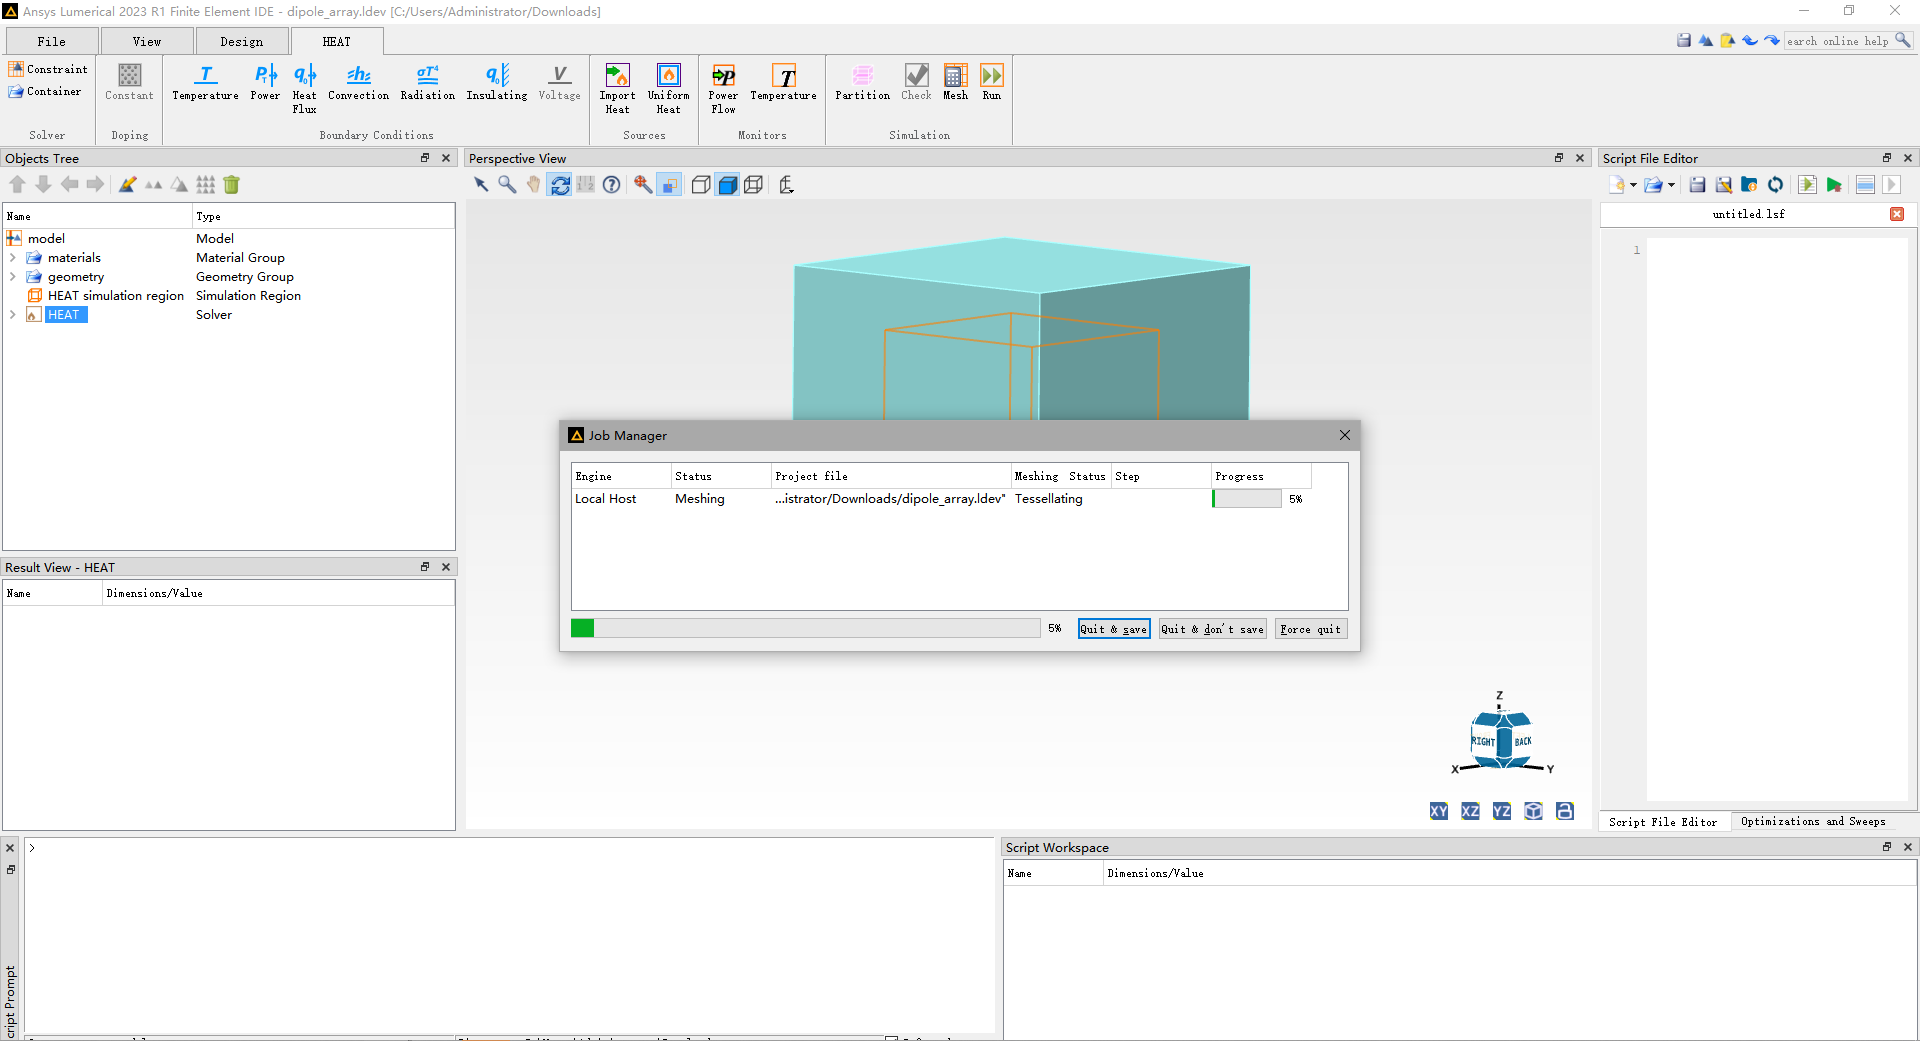
Task: Click the orientation cube gizmo
Action: point(1501,741)
